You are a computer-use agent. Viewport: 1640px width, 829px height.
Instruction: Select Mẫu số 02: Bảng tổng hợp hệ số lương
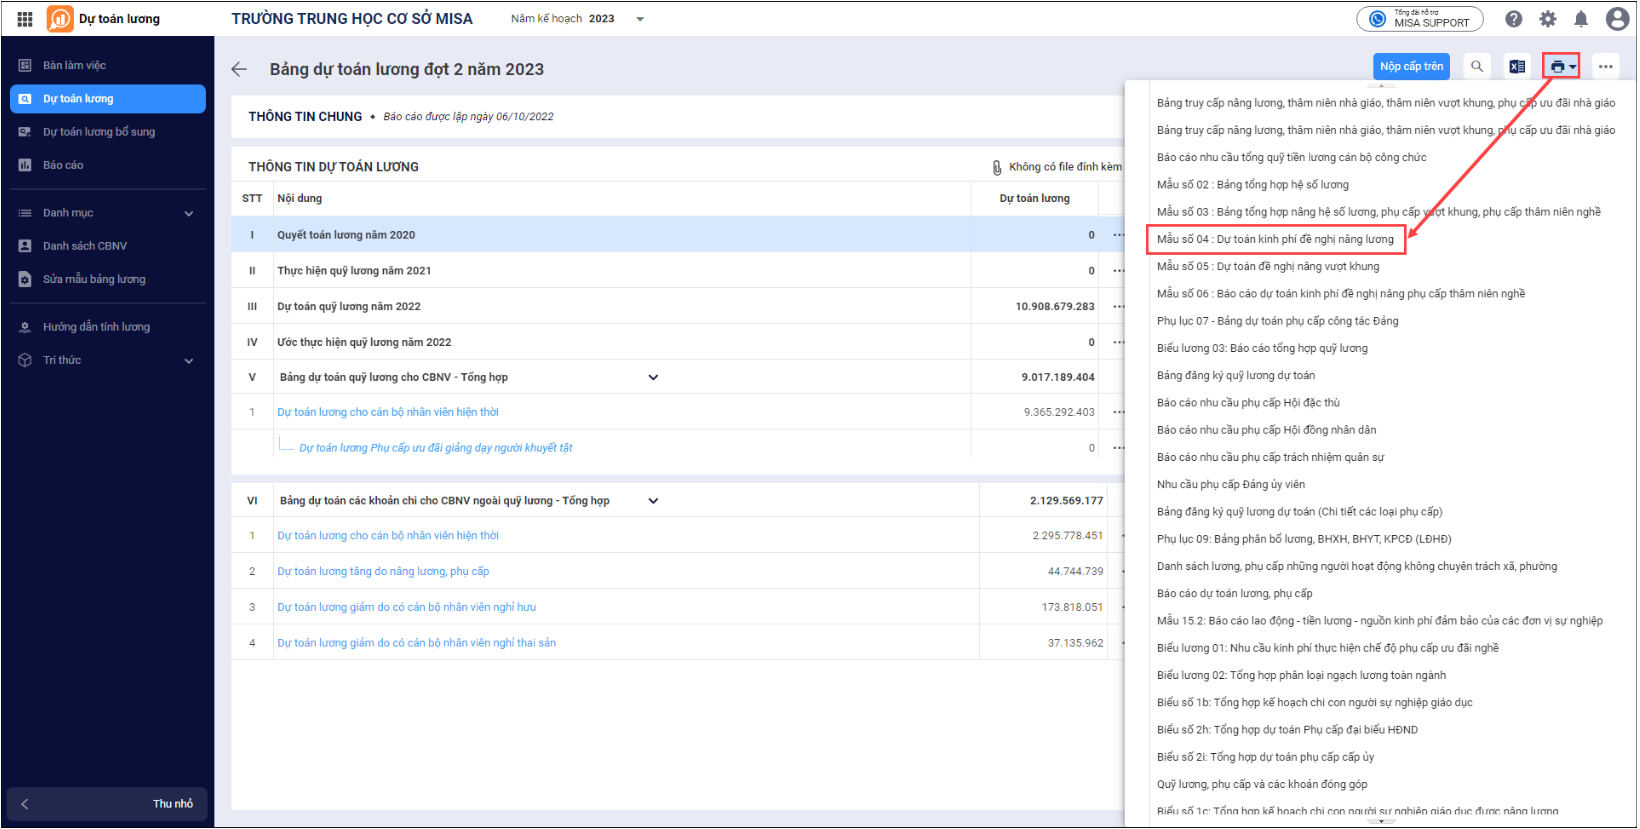click(1253, 185)
